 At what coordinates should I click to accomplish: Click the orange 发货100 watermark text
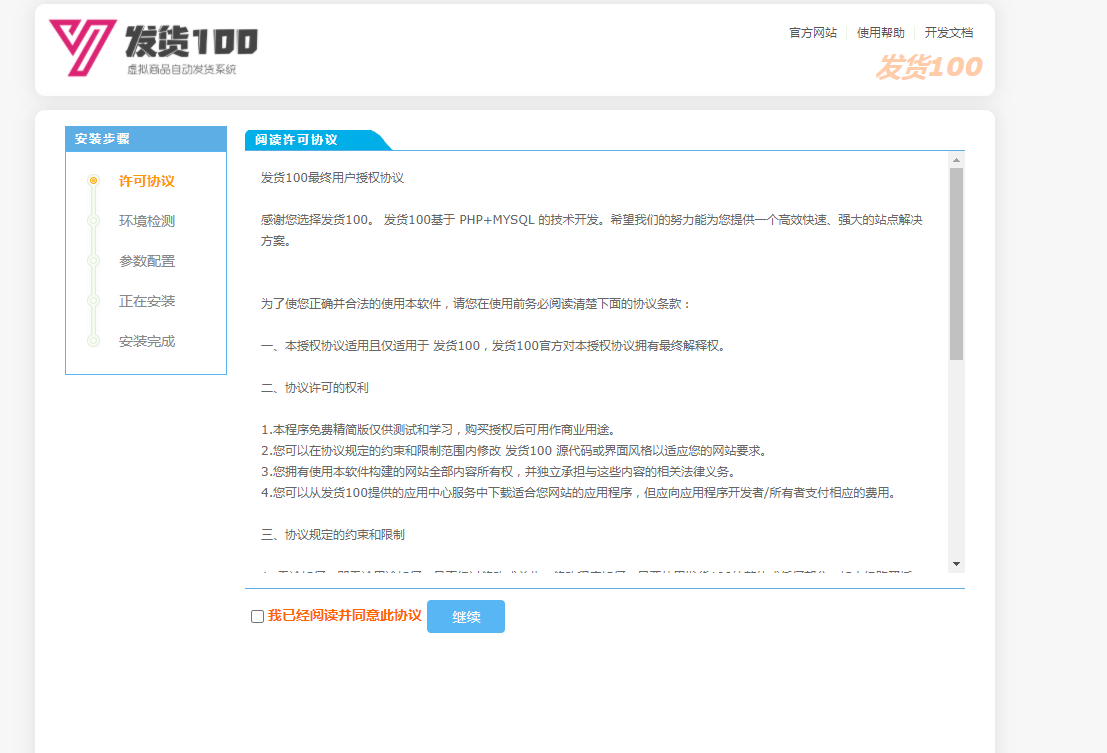(x=928, y=67)
